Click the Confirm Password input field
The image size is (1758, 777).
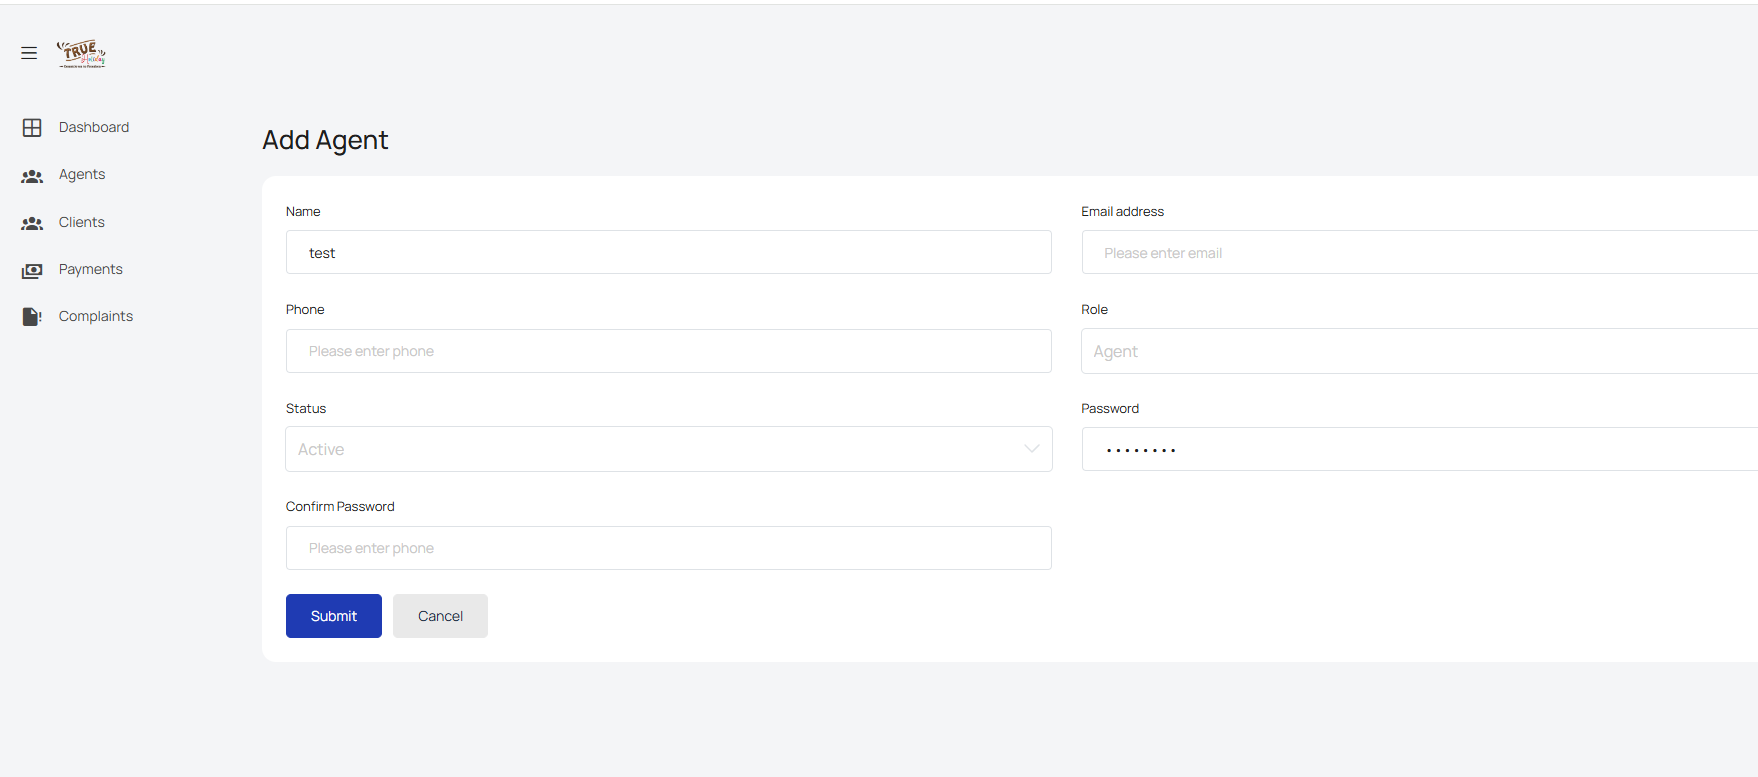pos(668,548)
